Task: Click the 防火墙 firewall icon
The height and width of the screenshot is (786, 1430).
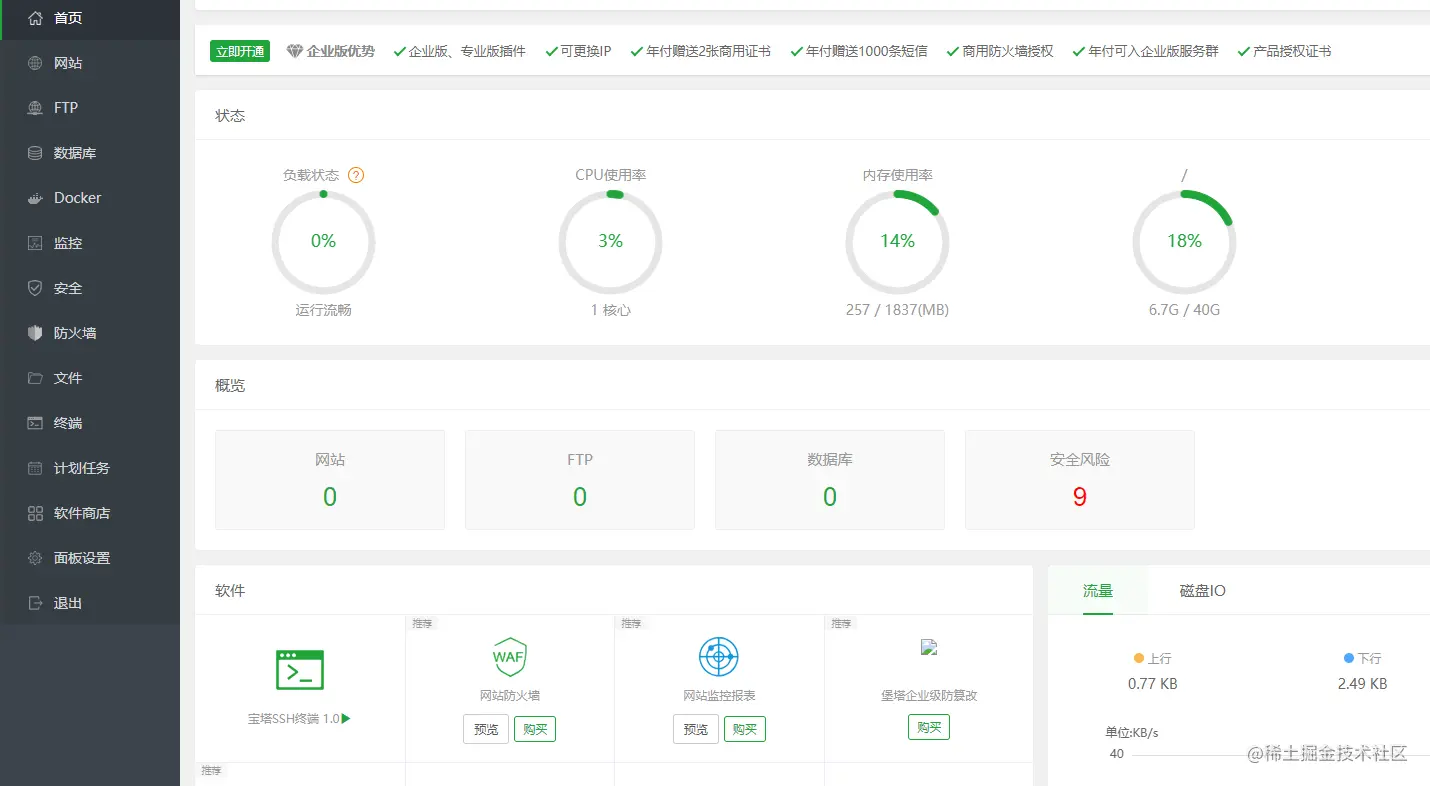Action: click(35, 333)
